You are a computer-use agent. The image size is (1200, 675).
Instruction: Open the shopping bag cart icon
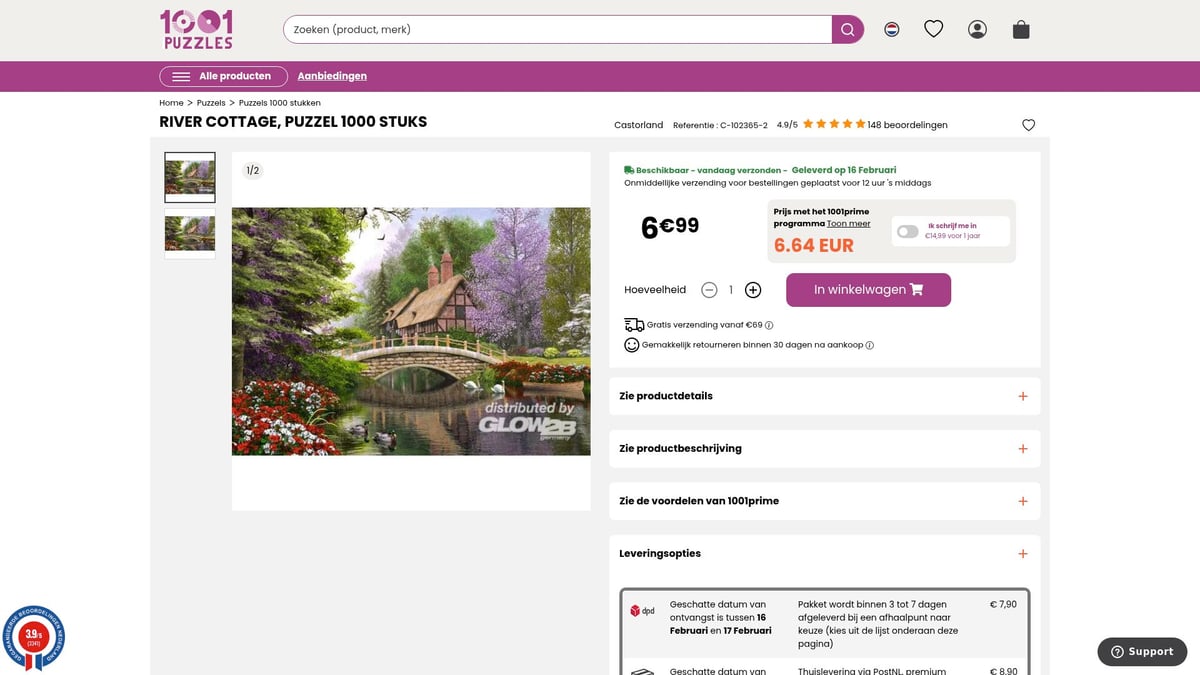1020,30
